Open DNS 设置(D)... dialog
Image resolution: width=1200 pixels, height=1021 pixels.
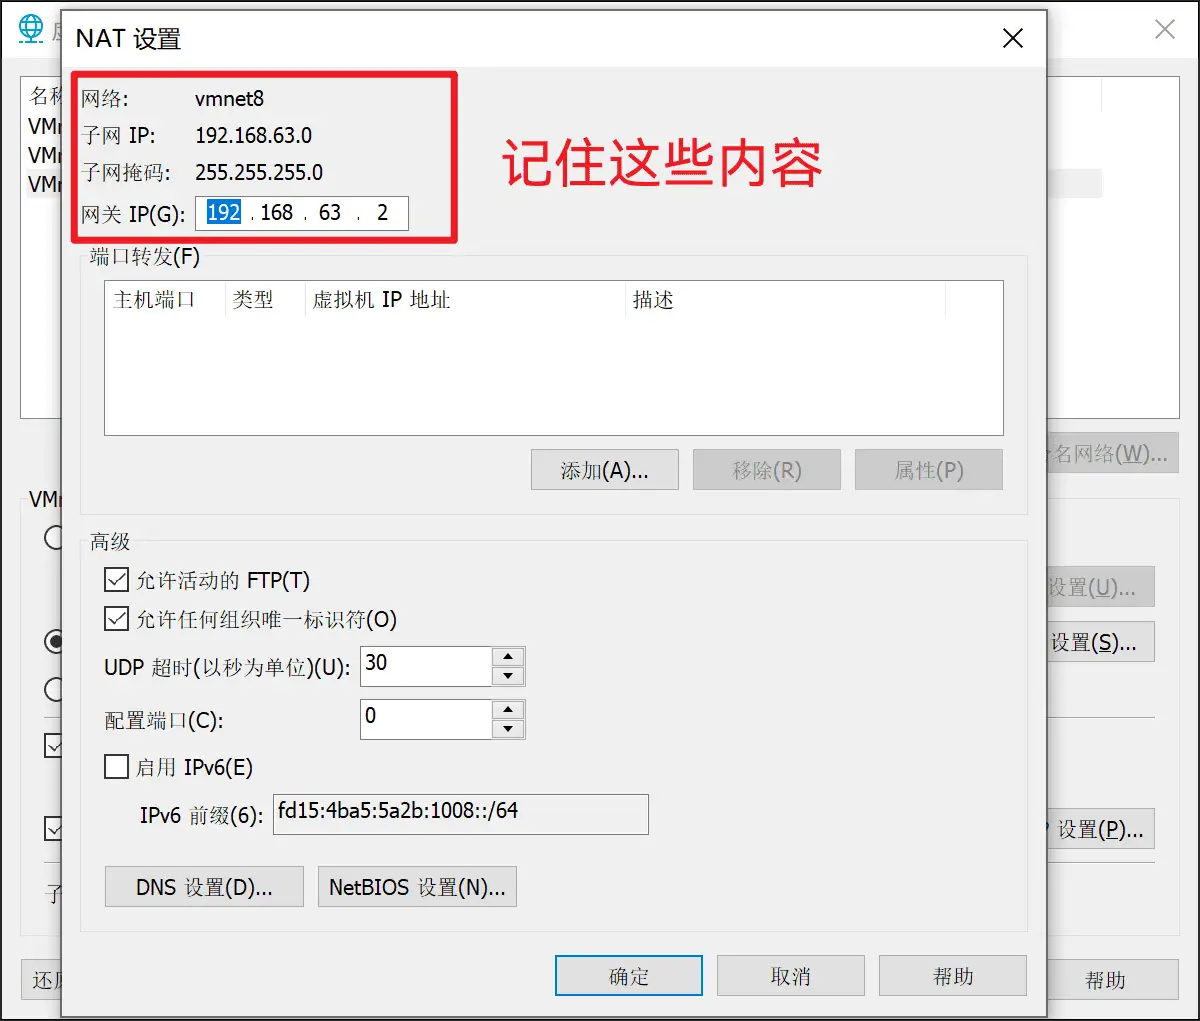pyautogui.click(x=204, y=887)
